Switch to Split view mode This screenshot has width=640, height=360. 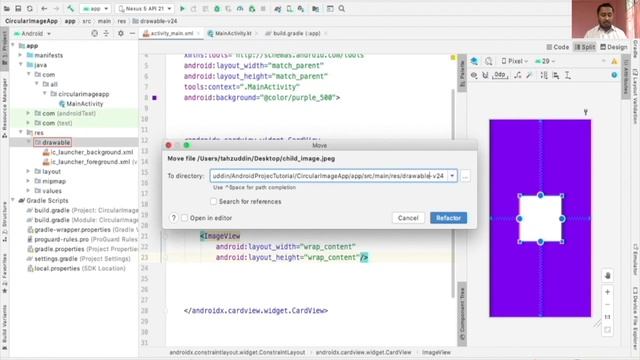[x=584, y=47]
